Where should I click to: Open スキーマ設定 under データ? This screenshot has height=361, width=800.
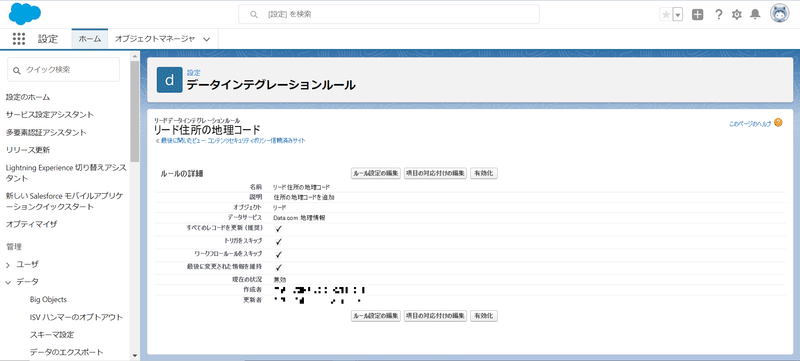[x=52, y=335]
